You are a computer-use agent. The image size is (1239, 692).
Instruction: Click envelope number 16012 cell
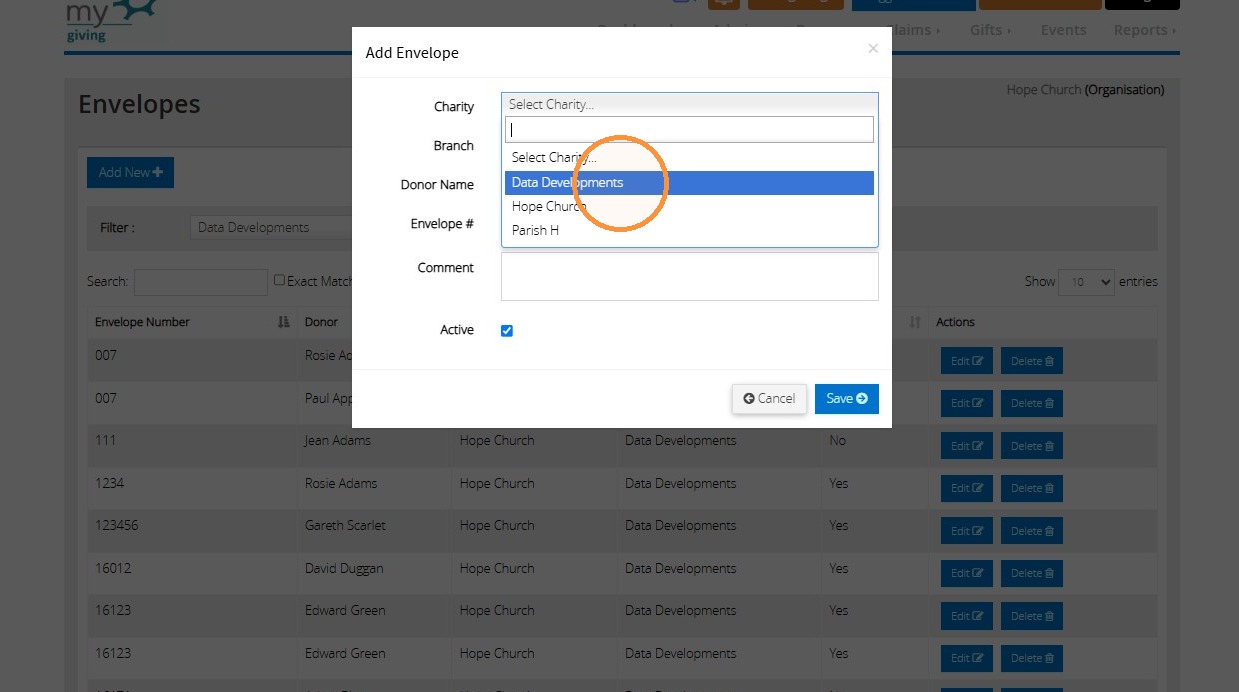(x=113, y=568)
